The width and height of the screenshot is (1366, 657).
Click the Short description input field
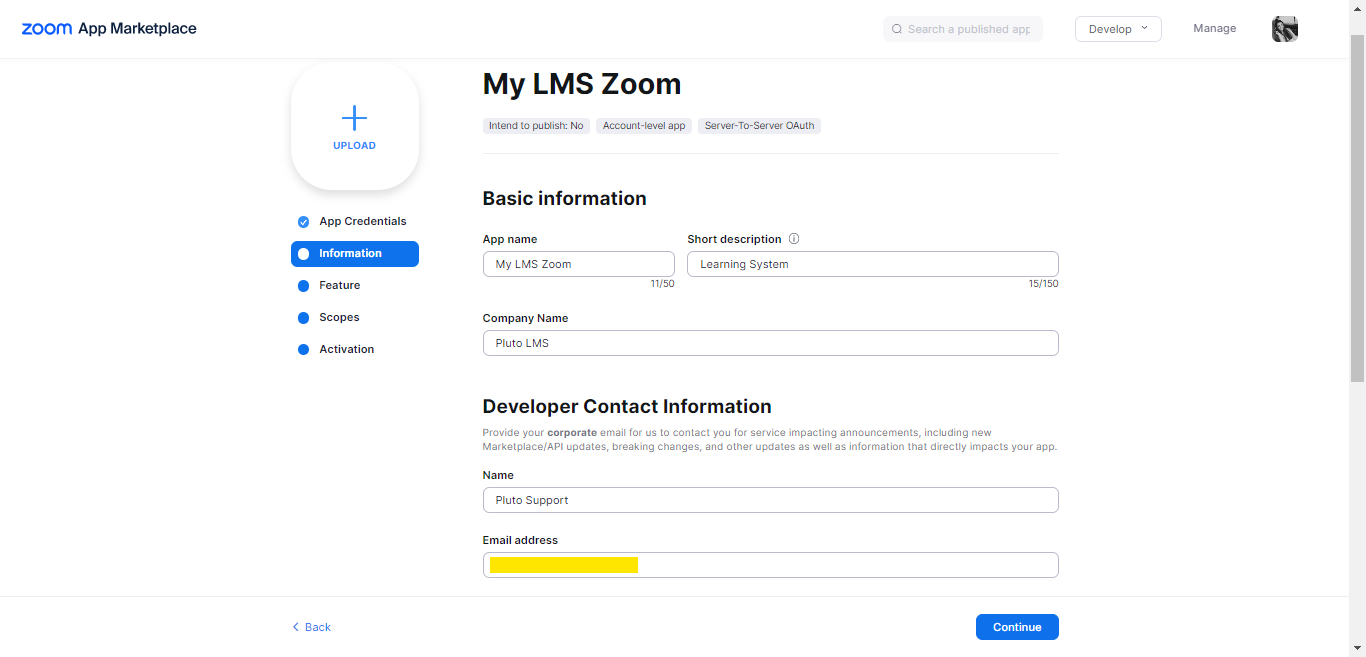[873, 264]
